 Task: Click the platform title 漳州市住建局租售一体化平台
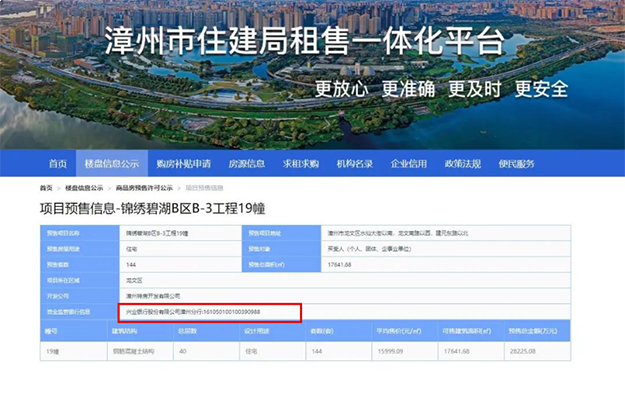coord(305,41)
